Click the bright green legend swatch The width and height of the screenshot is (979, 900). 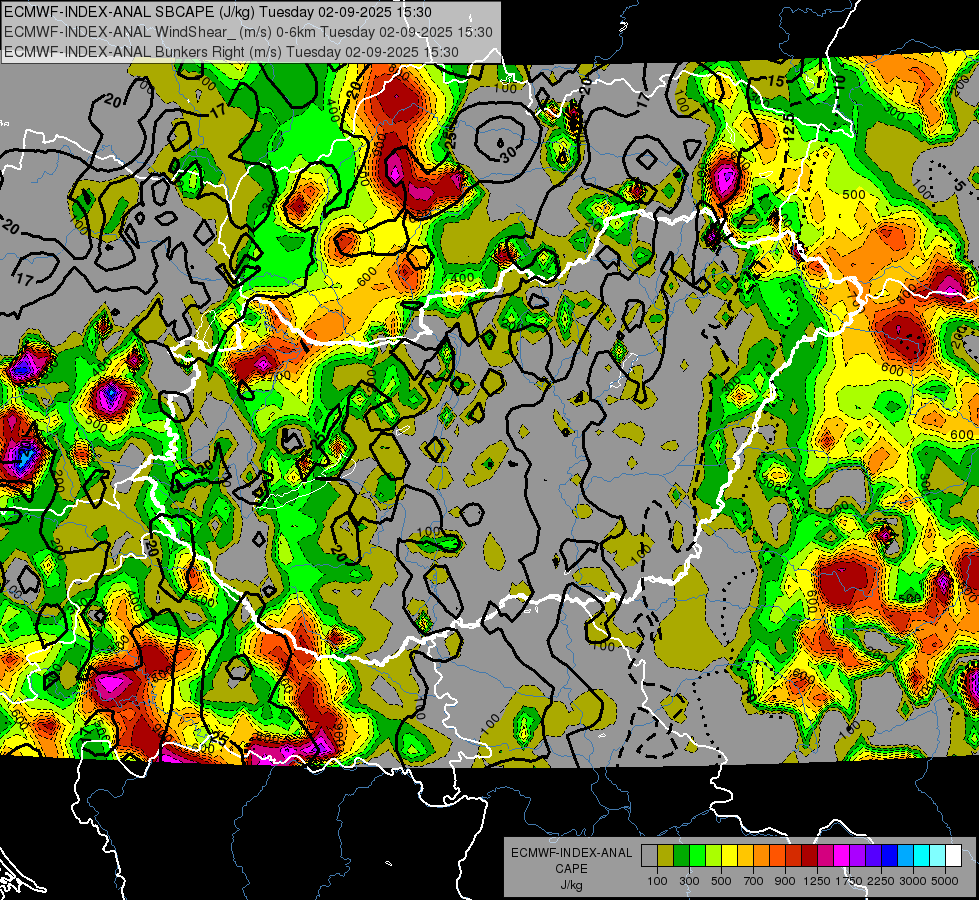click(697, 855)
